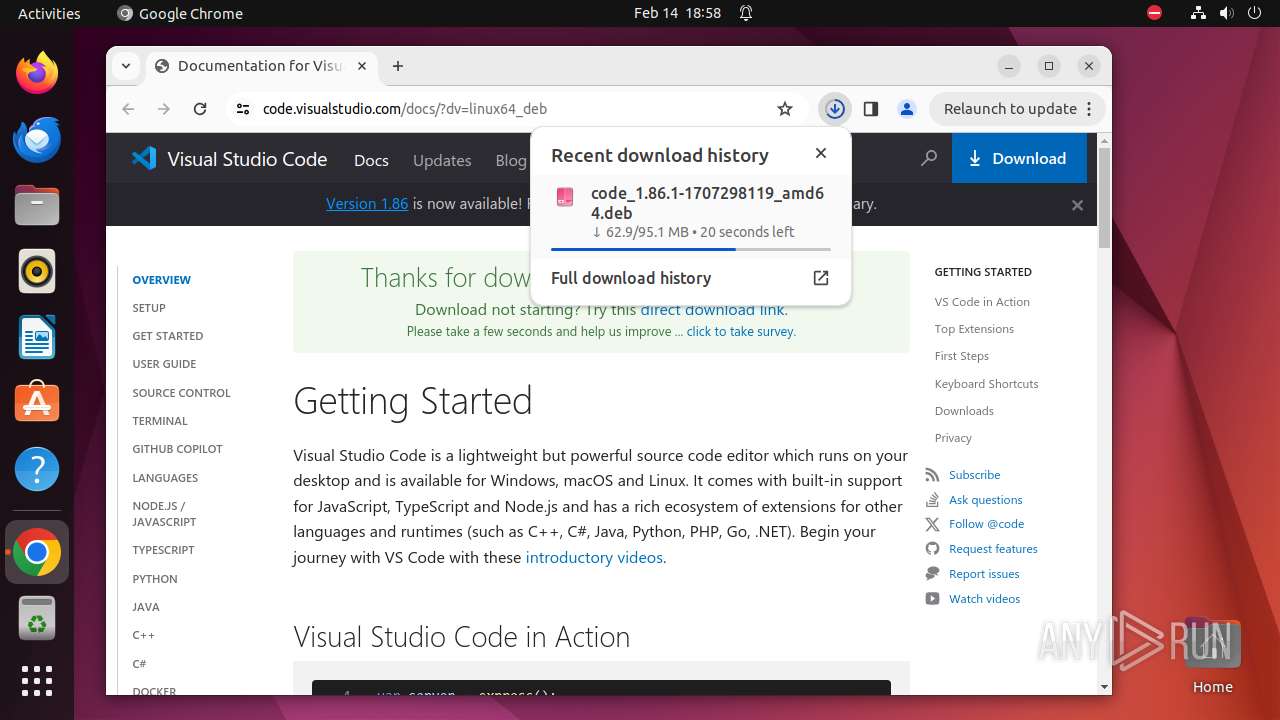Select User Guide in docs sidebar
Screen dimensions: 1280x720
pyautogui.click(x=164, y=364)
